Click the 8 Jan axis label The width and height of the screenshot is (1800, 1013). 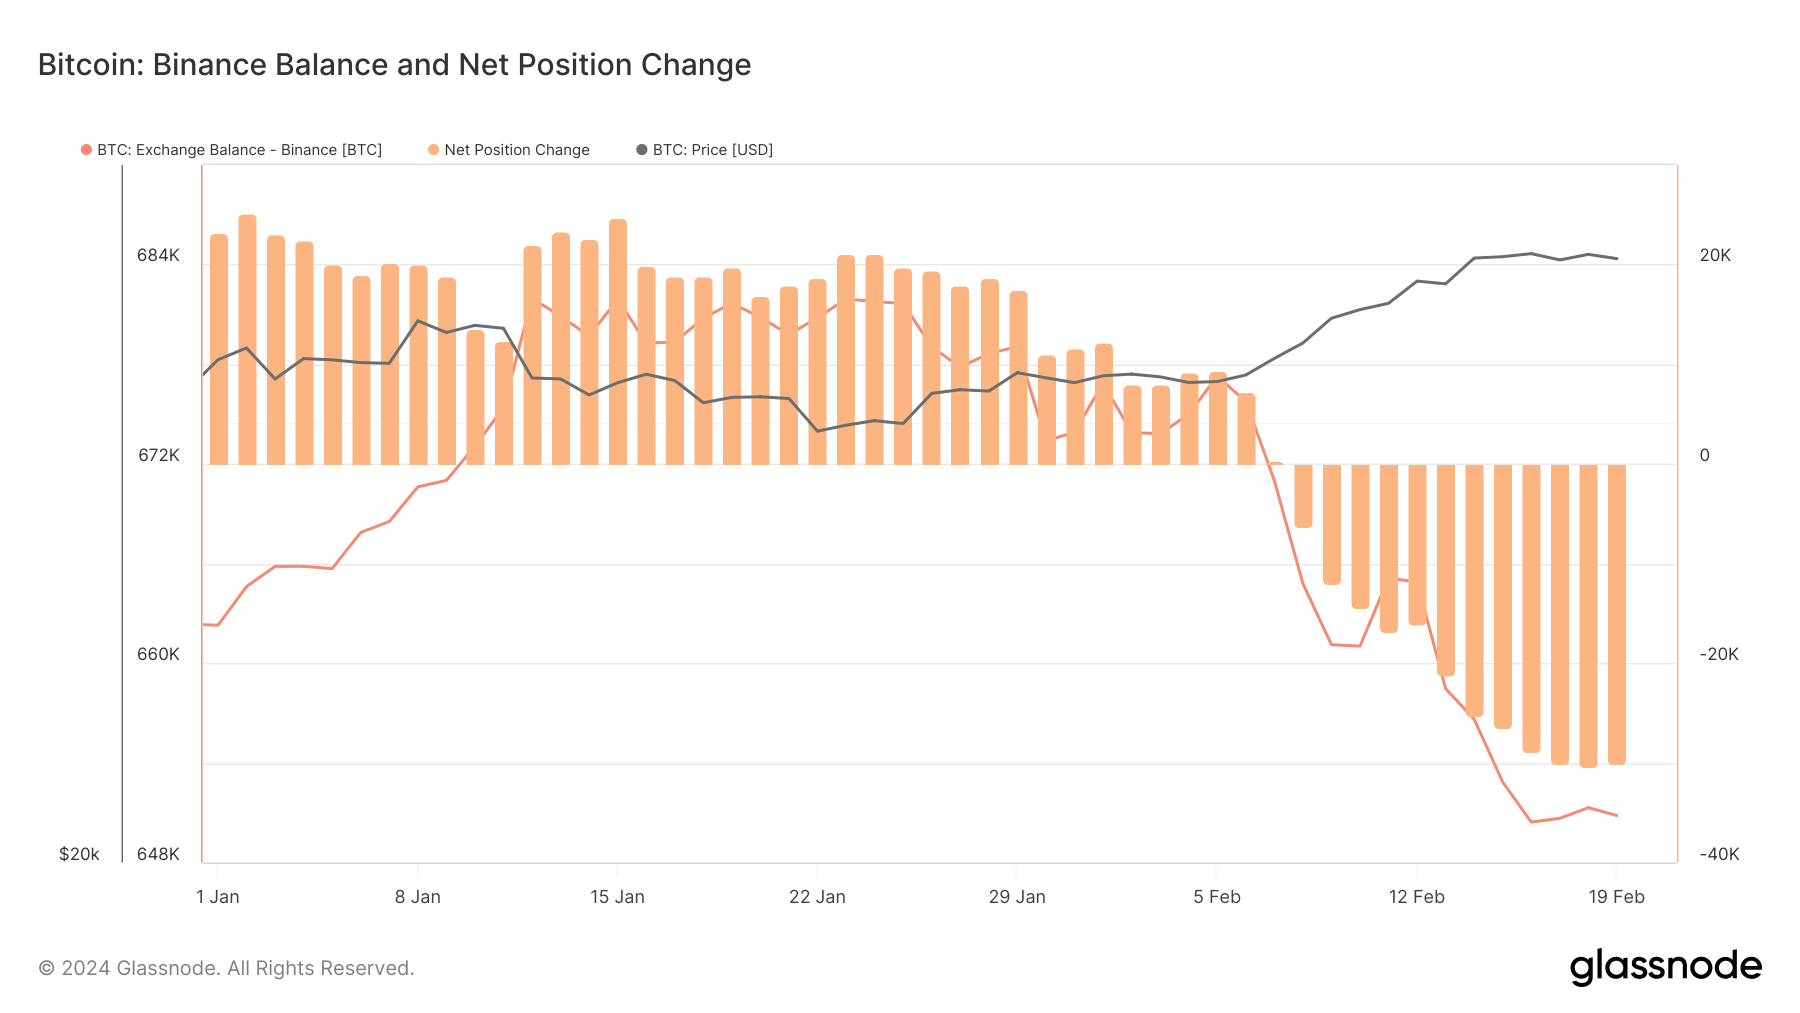click(x=418, y=897)
